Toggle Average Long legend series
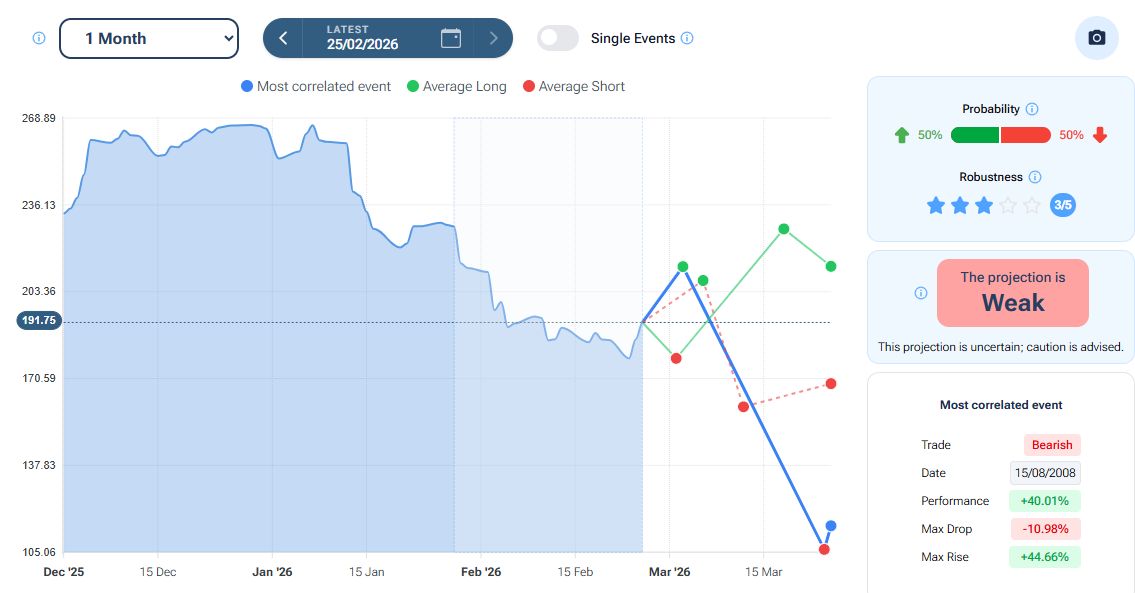Screen dimensions: 1135x593 (456, 87)
